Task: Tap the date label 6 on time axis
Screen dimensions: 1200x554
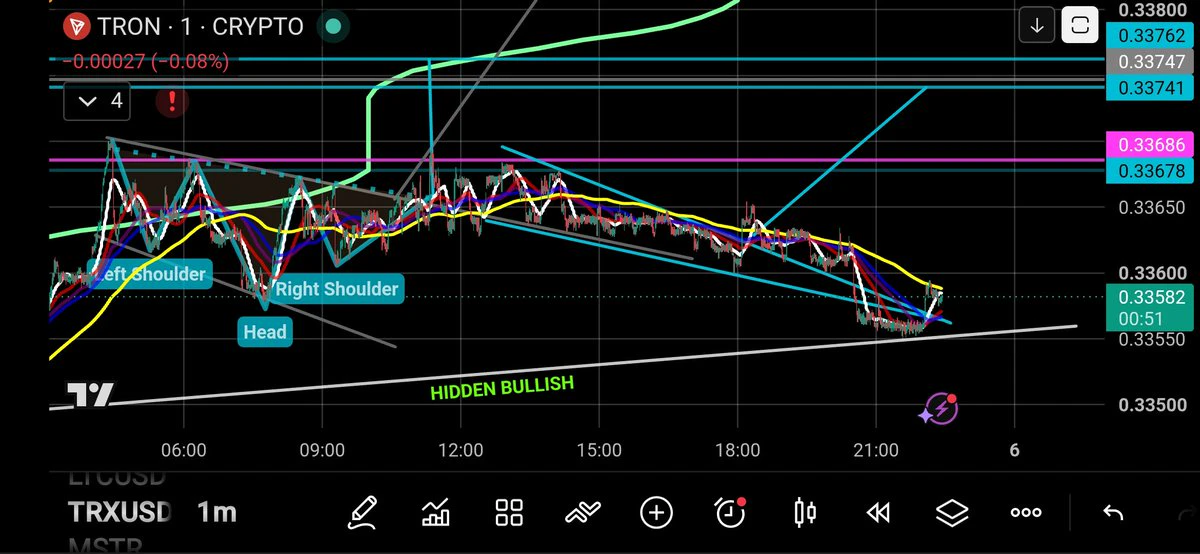Action: [1014, 450]
